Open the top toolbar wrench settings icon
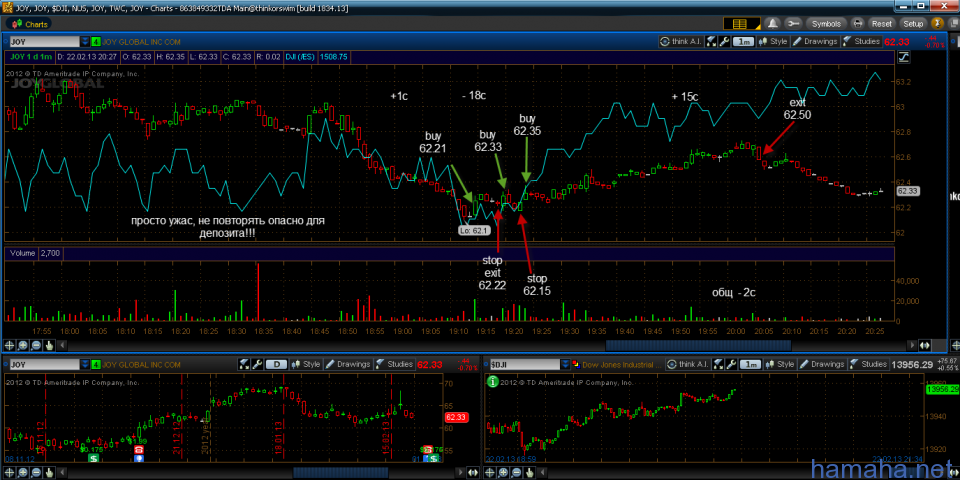The height and width of the screenshot is (480, 960). pyautogui.click(x=793, y=24)
